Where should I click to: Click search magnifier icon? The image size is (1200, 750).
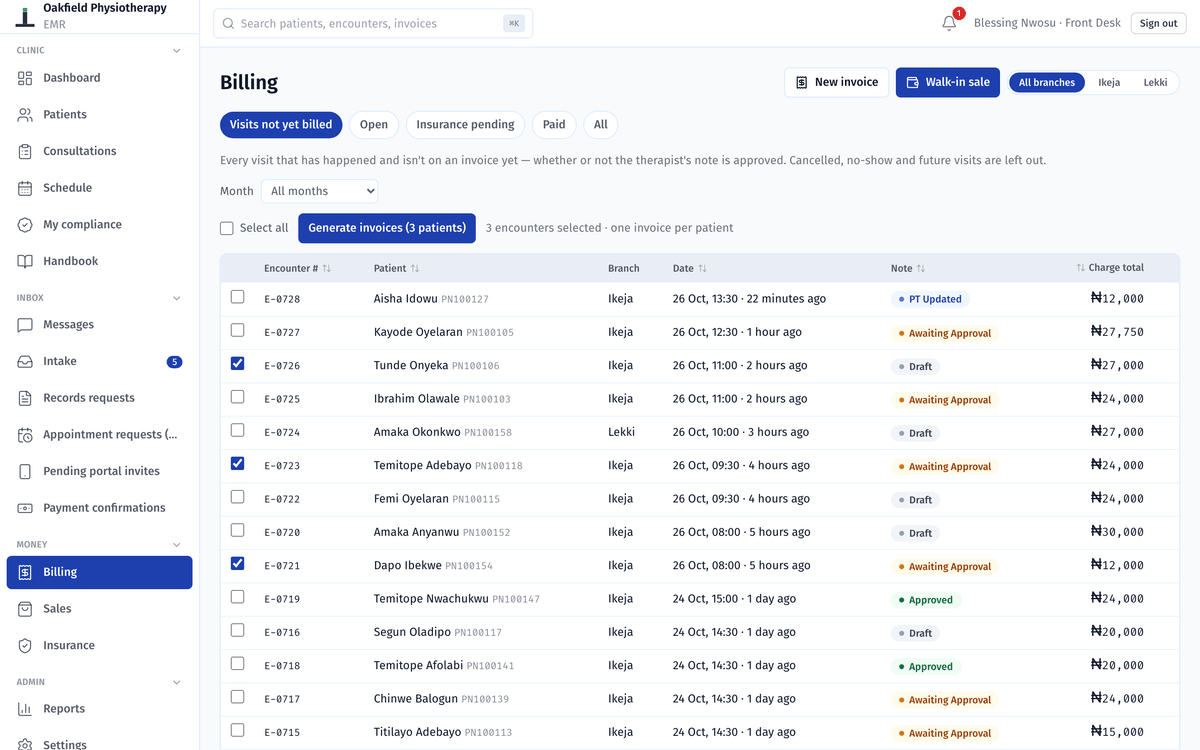pyautogui.click(x=229, y=24)
